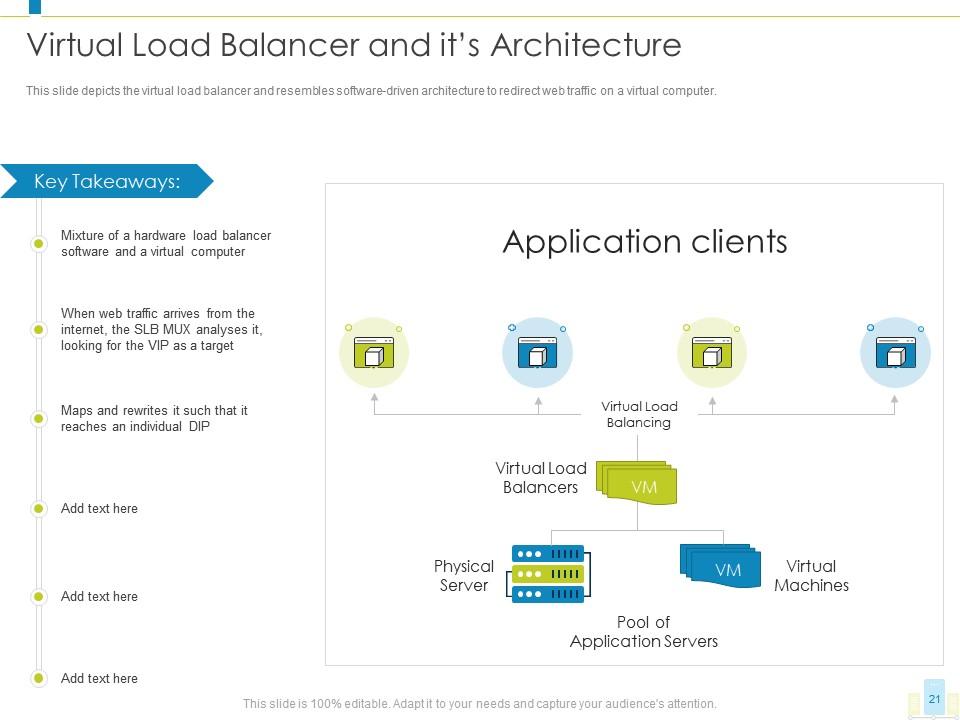The image size is (960, 720).
Task: Click the 'Mixture of a hardware load balancer' text
Action: (166, 244)
